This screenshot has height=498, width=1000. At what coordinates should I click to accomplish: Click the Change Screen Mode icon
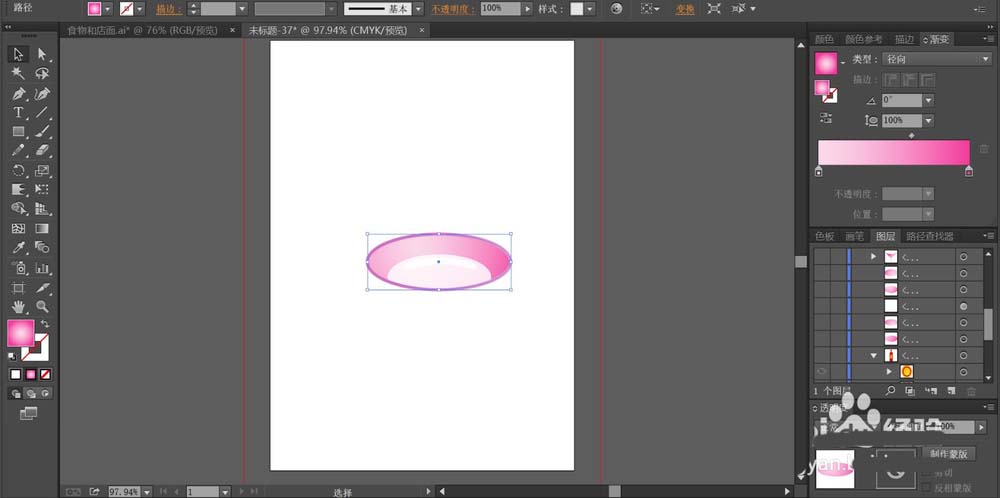[x=28, y=414]
